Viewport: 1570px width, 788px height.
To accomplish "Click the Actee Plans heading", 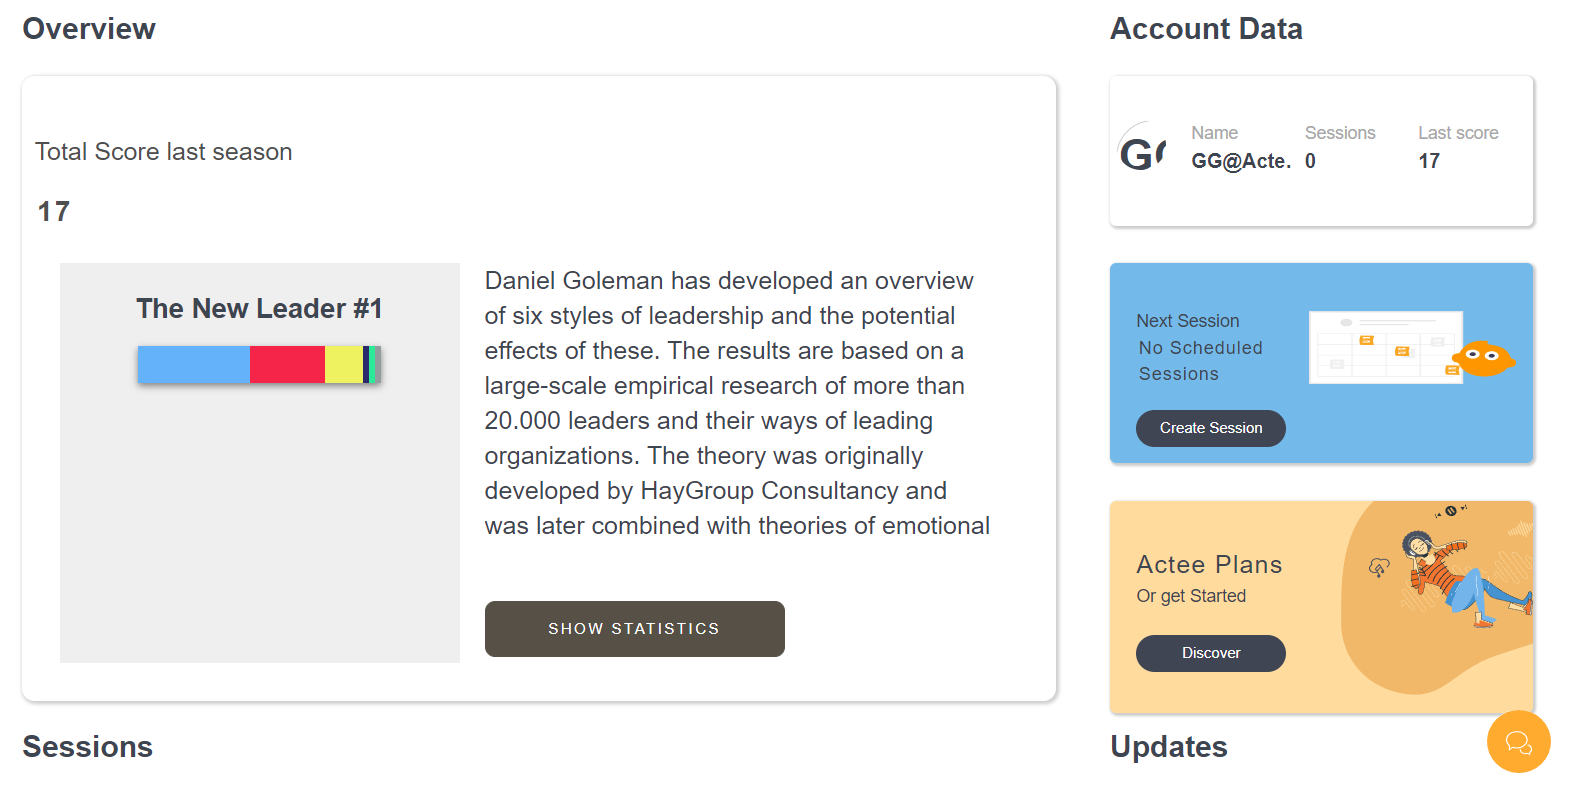I will pos(1209,564).
